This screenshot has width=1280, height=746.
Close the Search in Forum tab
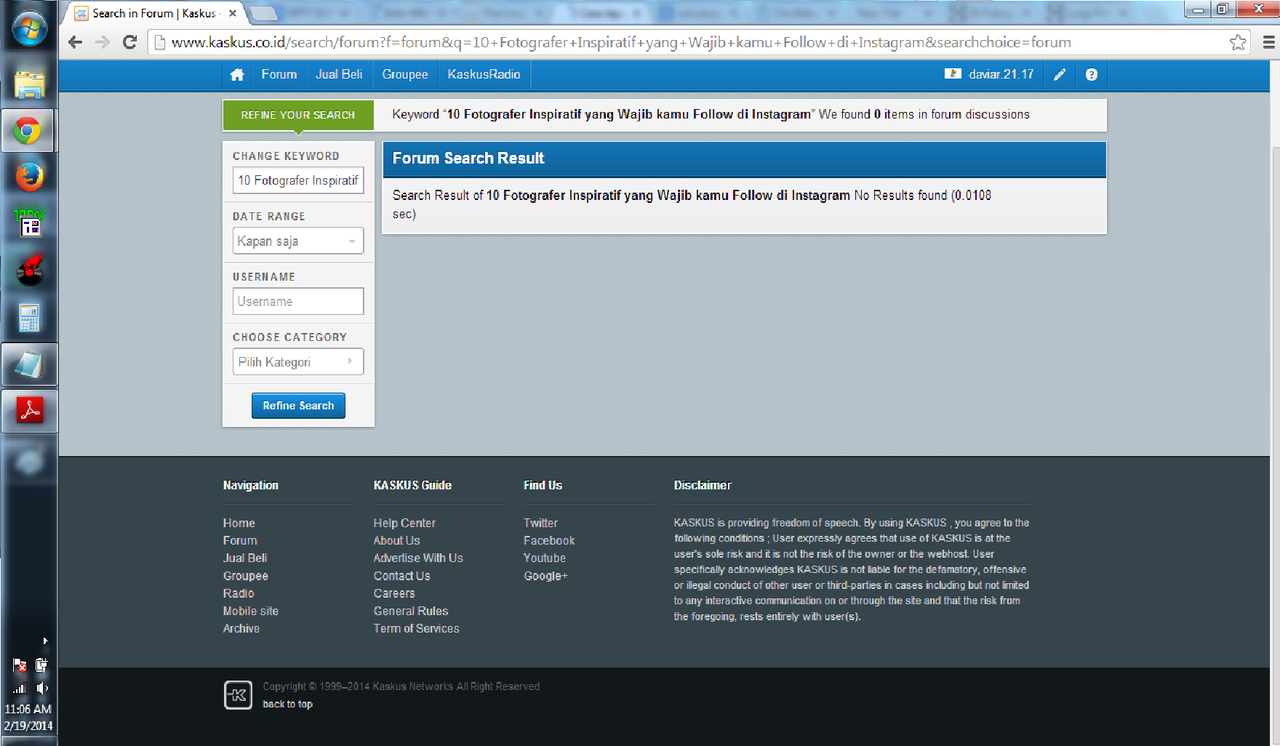click(x=233, y=13)
